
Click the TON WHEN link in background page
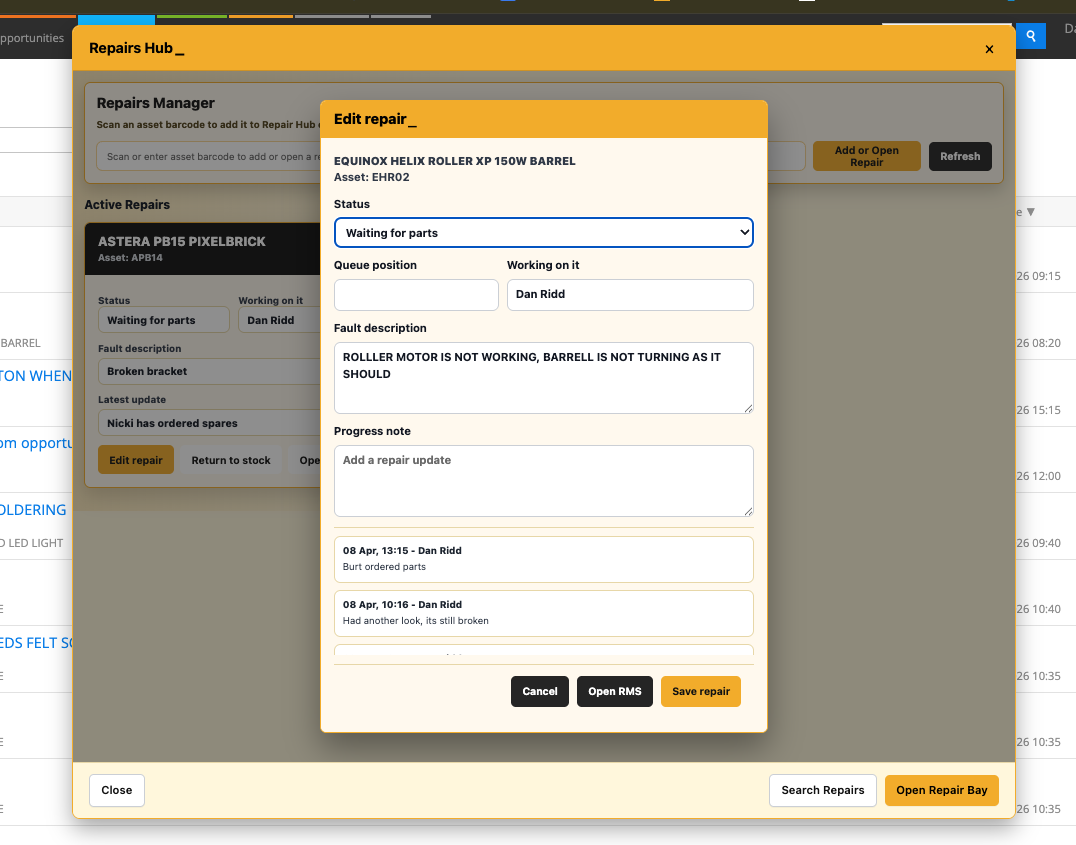point(36,376)
